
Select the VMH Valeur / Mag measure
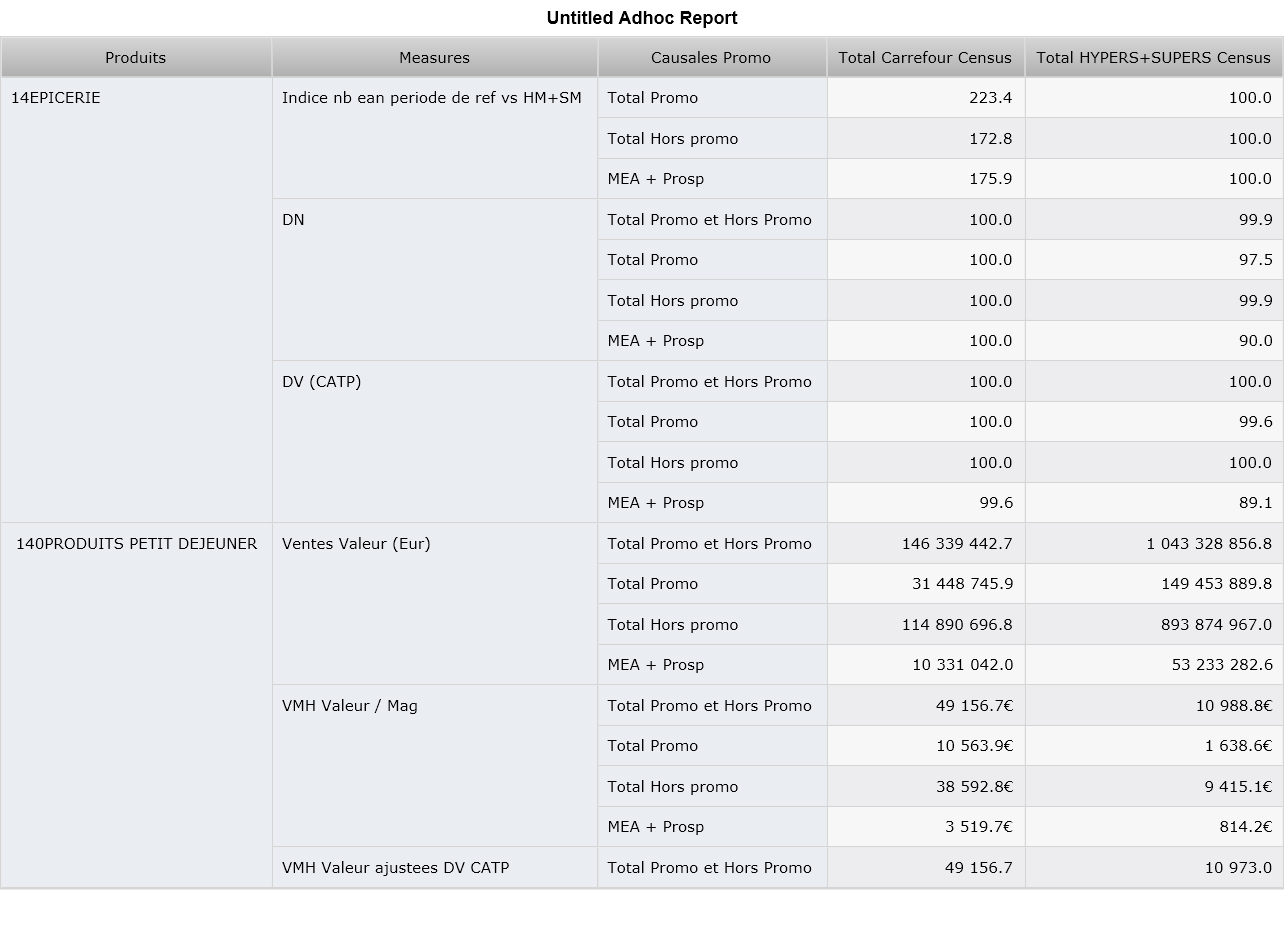click(434, 766)
